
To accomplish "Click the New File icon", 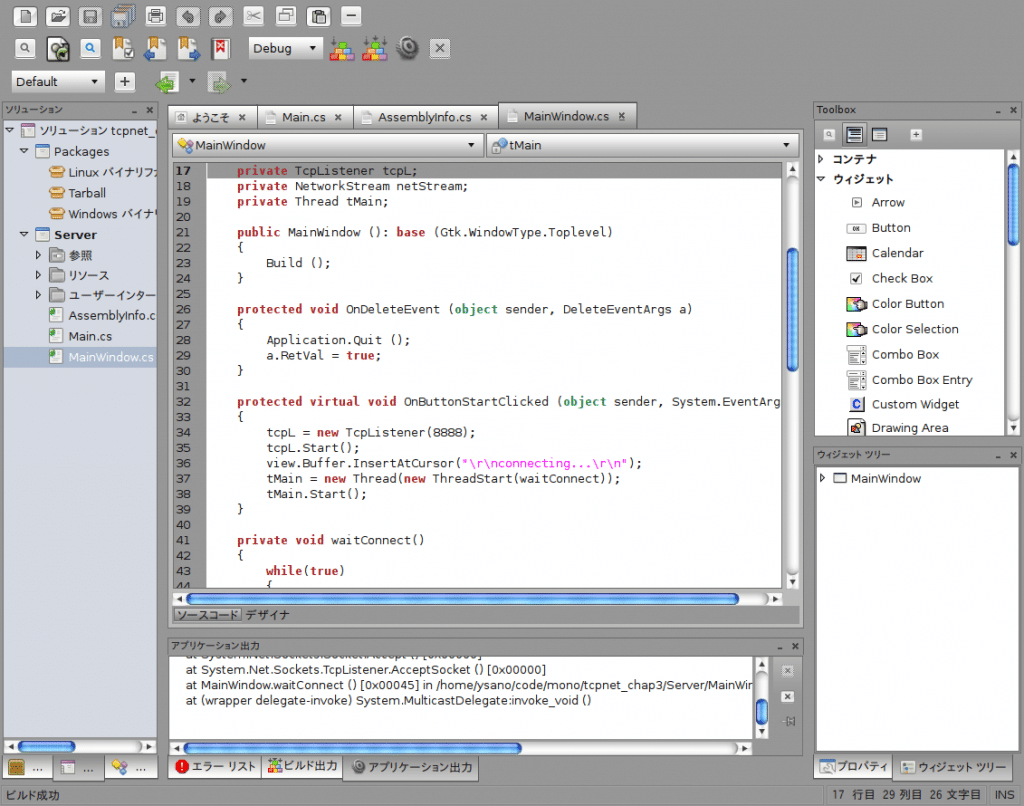I will click(26, 16).
